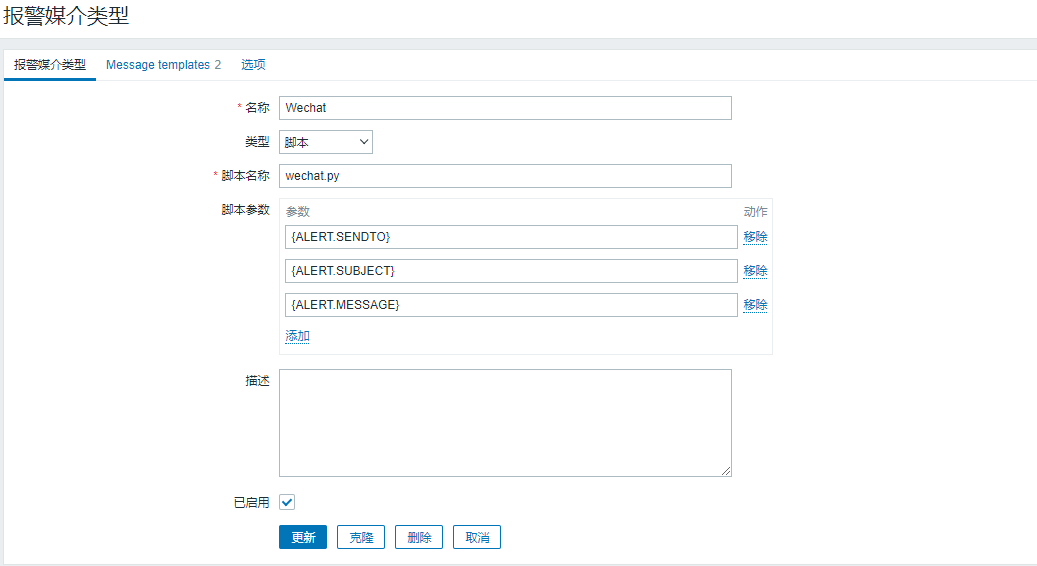Image resolution: width=1037 pixels, height=566 pixels.
Task: Focus the 脚本名称 field with wechat.py
Action: pyautogui.click(x=505, y=176)
